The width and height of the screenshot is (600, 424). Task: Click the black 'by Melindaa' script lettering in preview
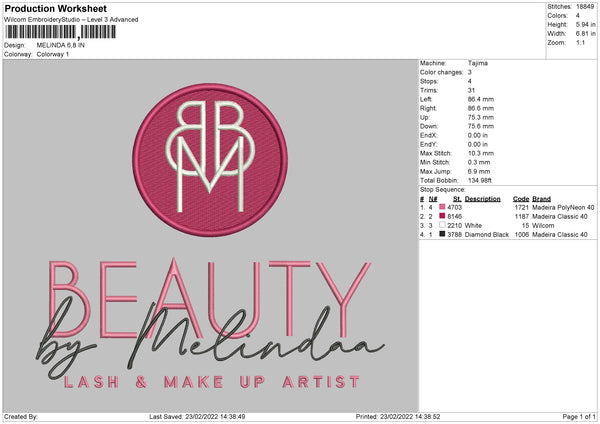(x=210, y=339)
